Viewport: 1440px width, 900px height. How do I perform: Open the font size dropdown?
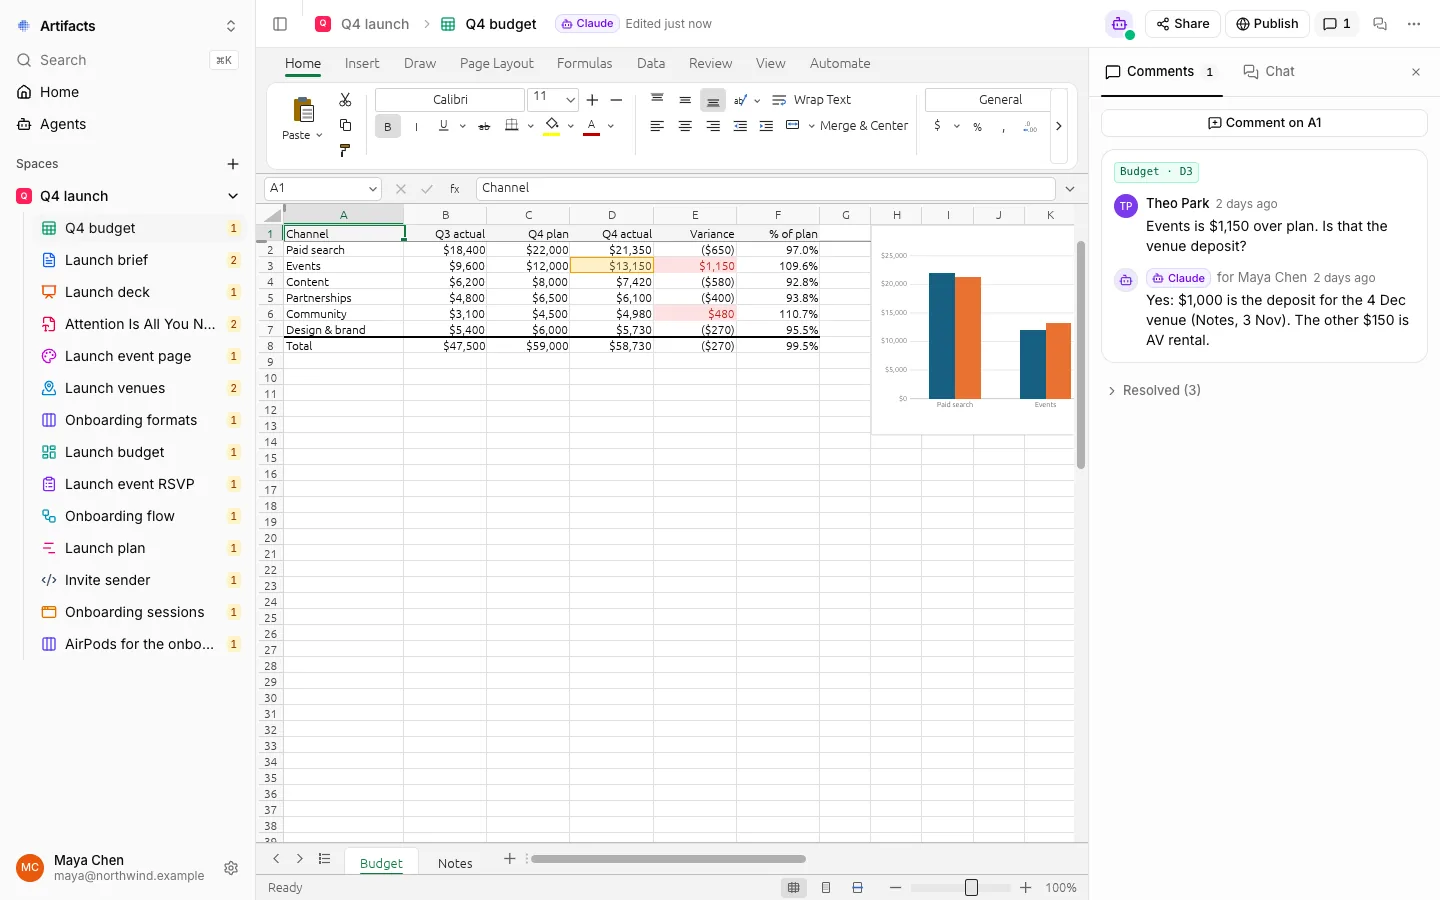pyautogui.click(x=570, y=100)
